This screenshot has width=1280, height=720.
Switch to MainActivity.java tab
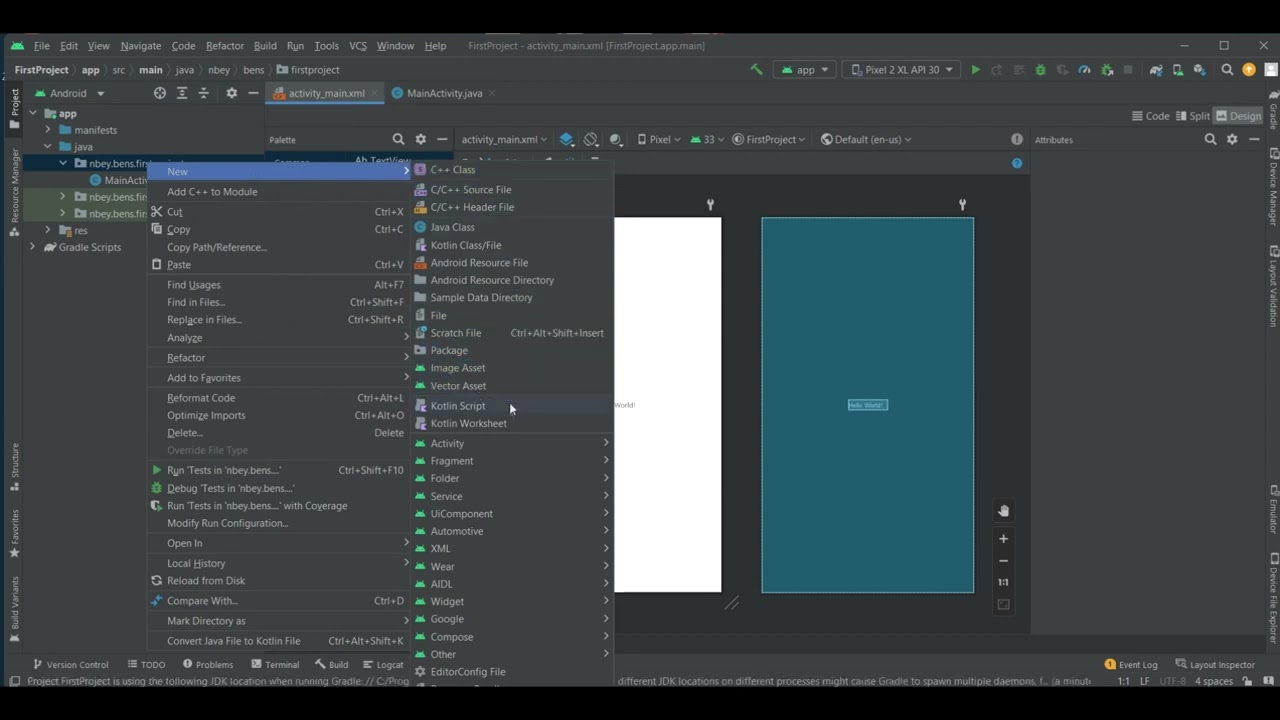click(444, 93)
